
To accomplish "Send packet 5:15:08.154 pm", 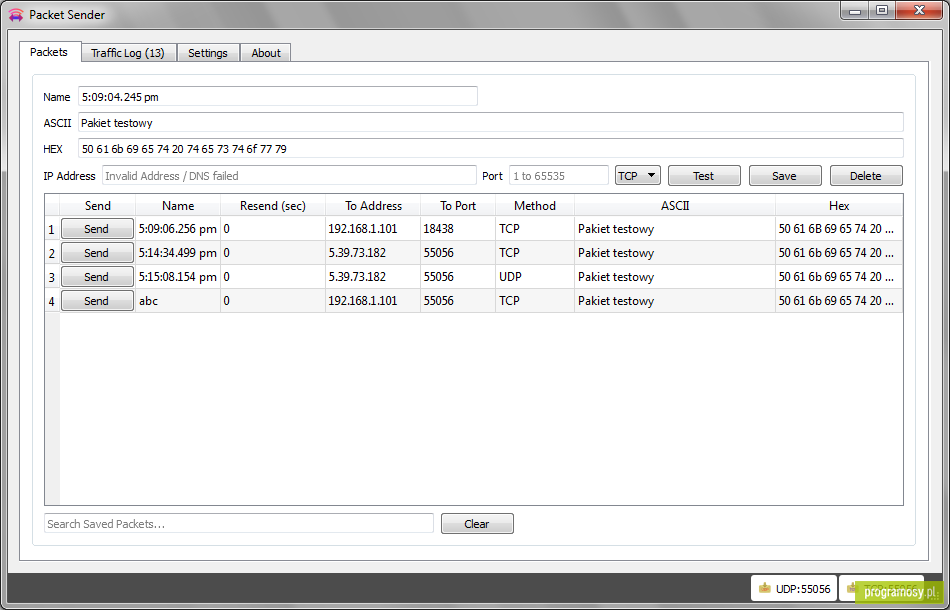I will pyautogui.click(x=97, y=277).
